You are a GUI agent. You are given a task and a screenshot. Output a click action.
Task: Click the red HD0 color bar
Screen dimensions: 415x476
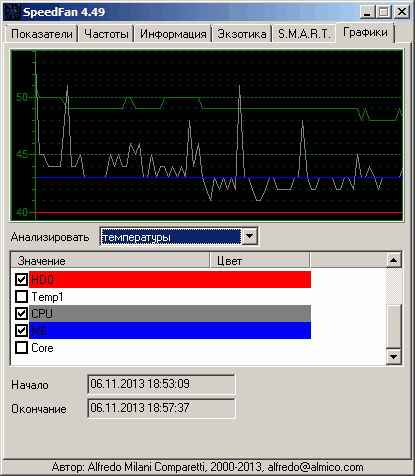point(170,279)
